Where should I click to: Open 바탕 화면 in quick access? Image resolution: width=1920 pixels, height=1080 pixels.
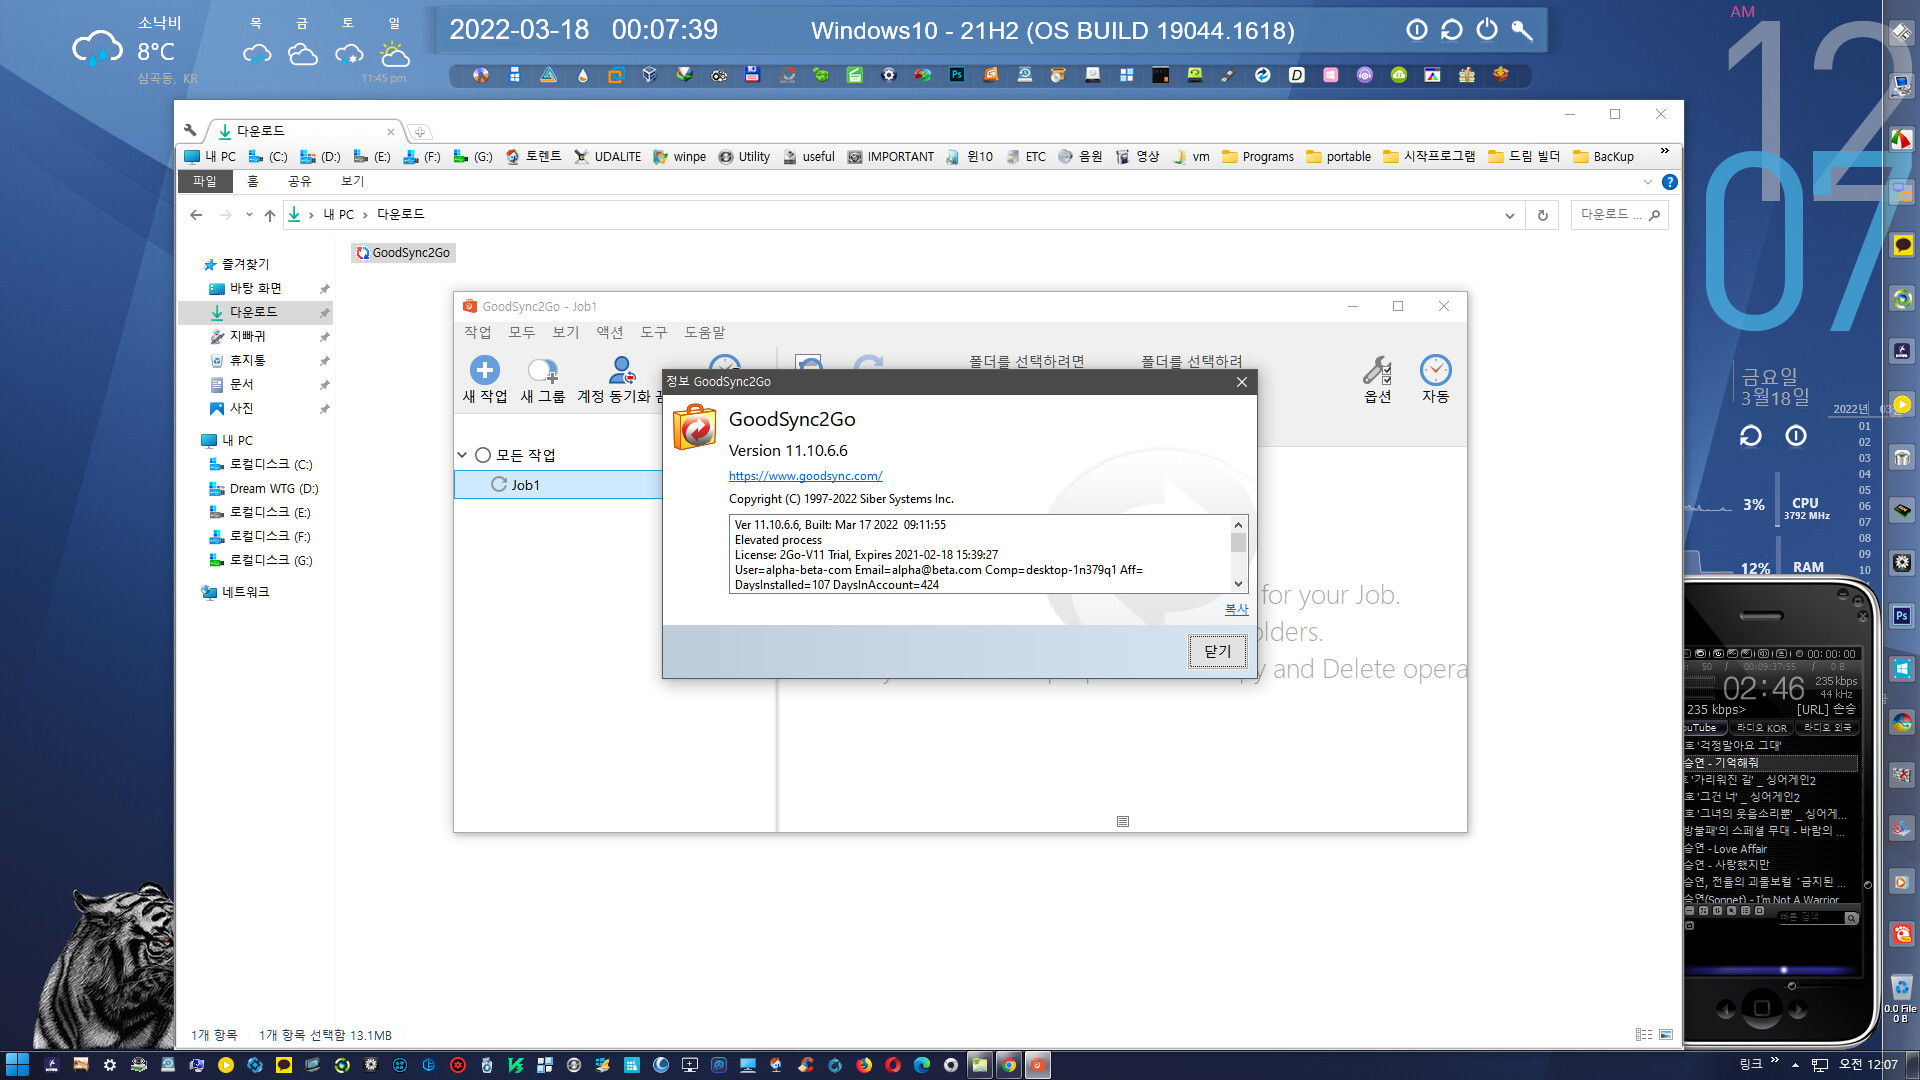(255, 288)
